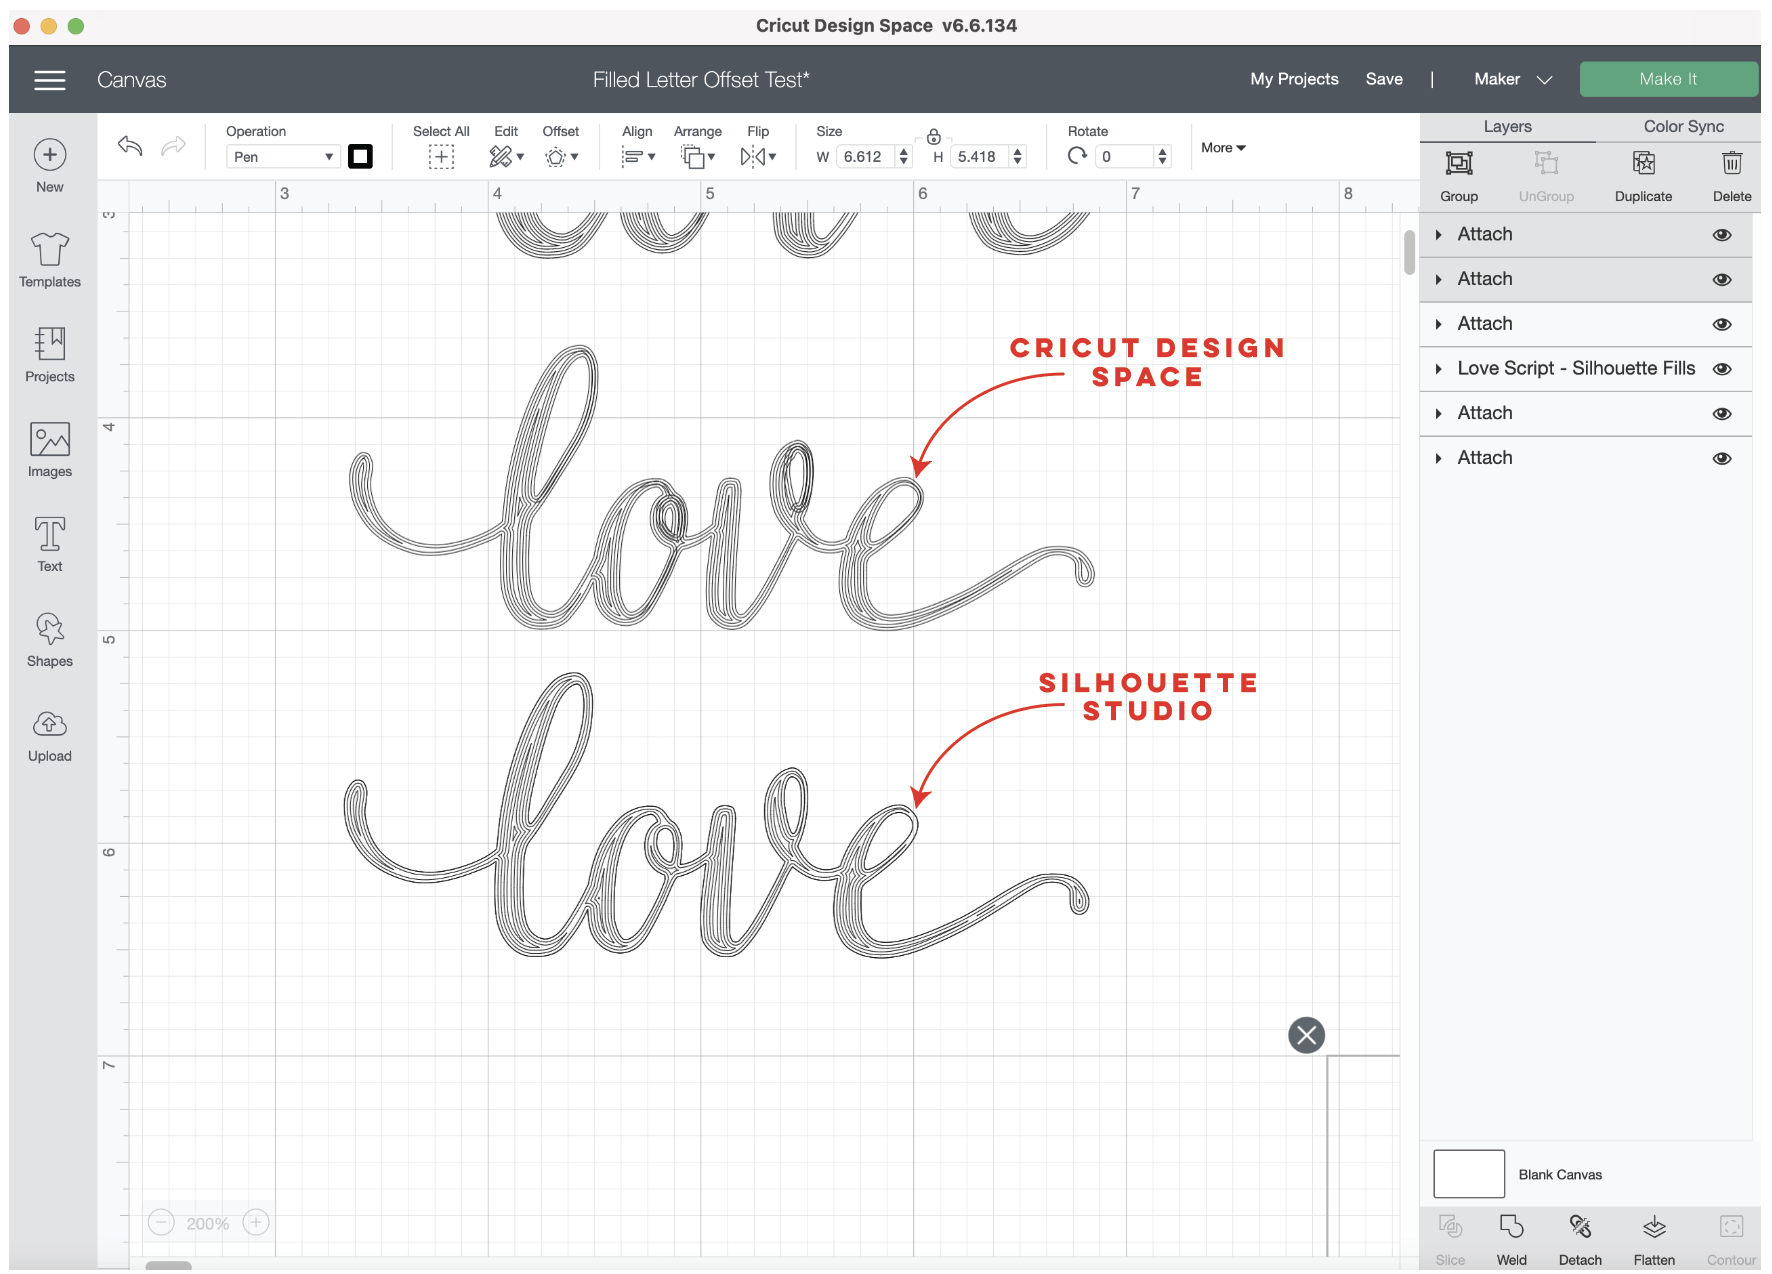The image size is (1772, 1274).
Task: Open the Edit tool menu
Action: [x=506, y=156]
